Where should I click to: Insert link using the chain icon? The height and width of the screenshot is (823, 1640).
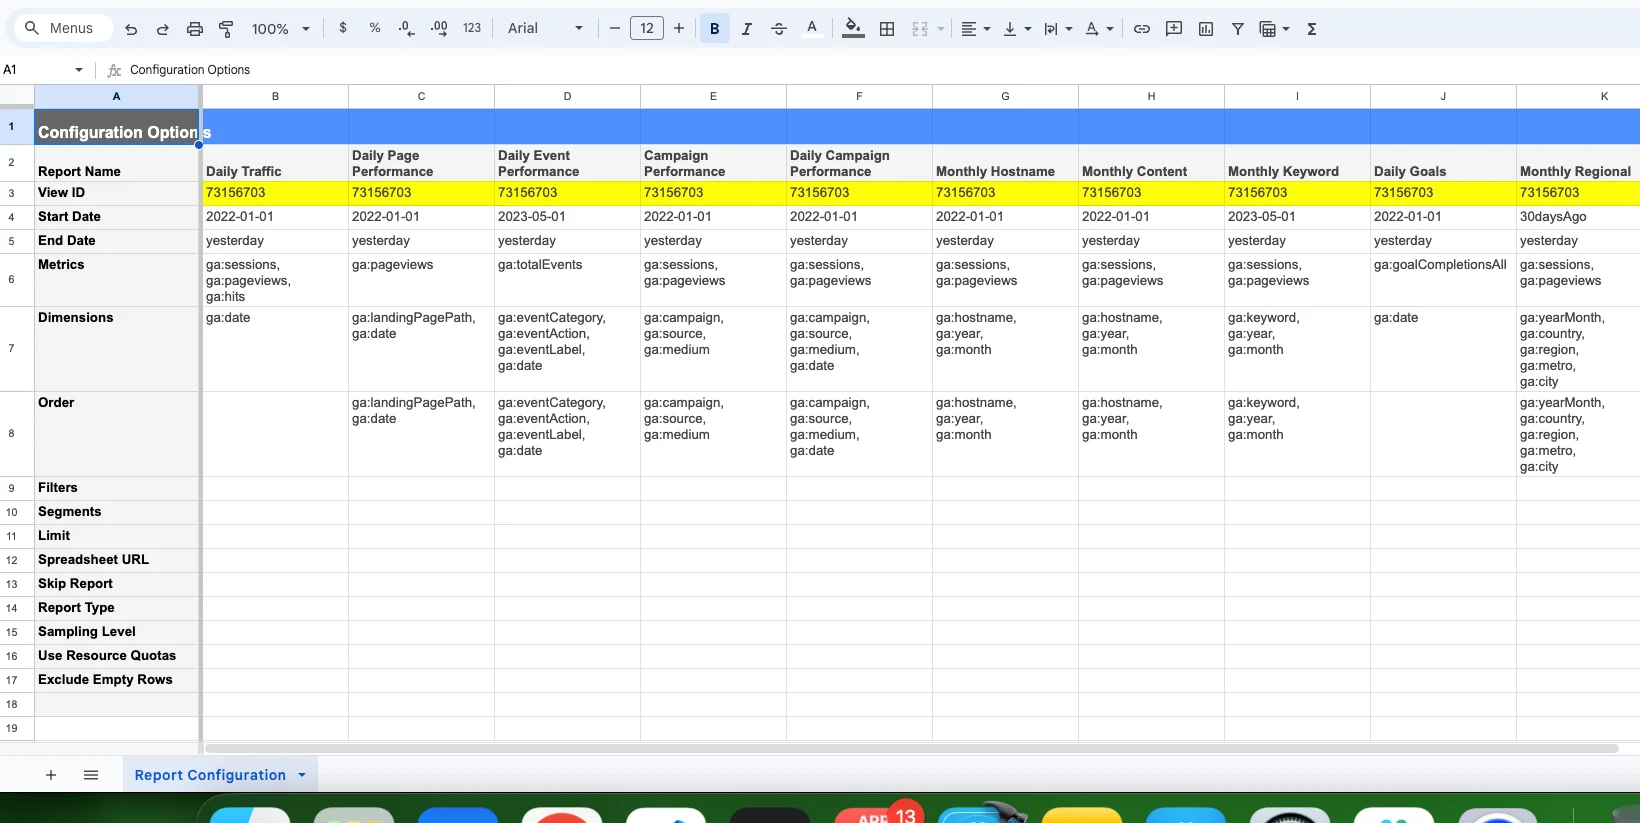(1142, 29)
